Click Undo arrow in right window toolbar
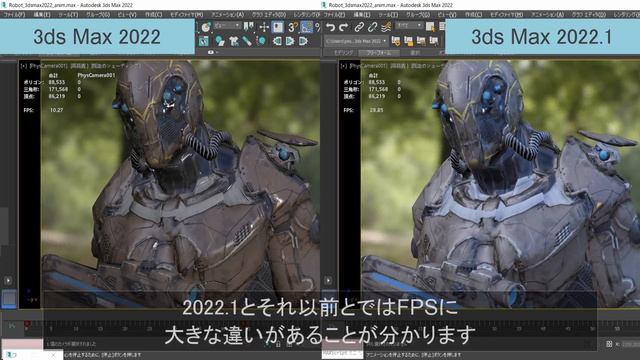 tap(330, 27)
